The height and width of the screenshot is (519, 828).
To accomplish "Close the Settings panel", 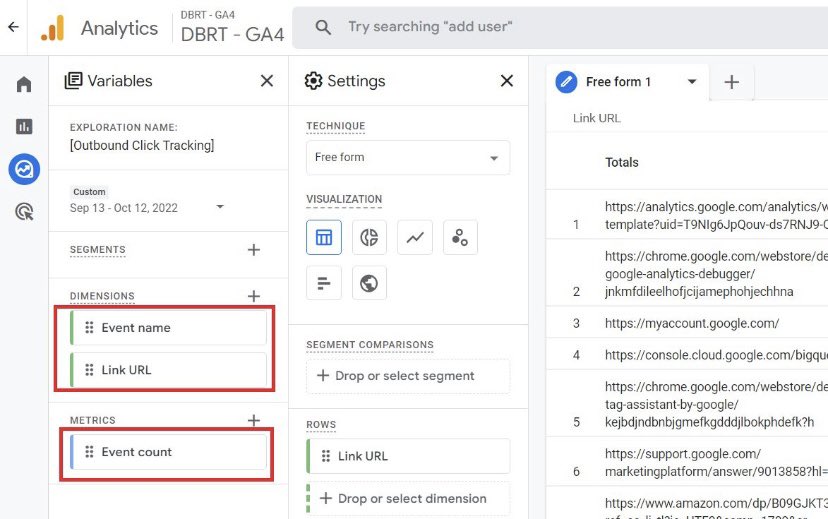I will (506, 81).
